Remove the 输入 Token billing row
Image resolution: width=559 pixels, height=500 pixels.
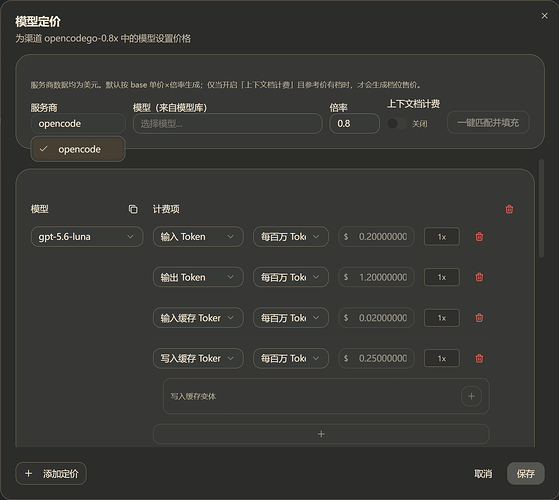point(479,237)
